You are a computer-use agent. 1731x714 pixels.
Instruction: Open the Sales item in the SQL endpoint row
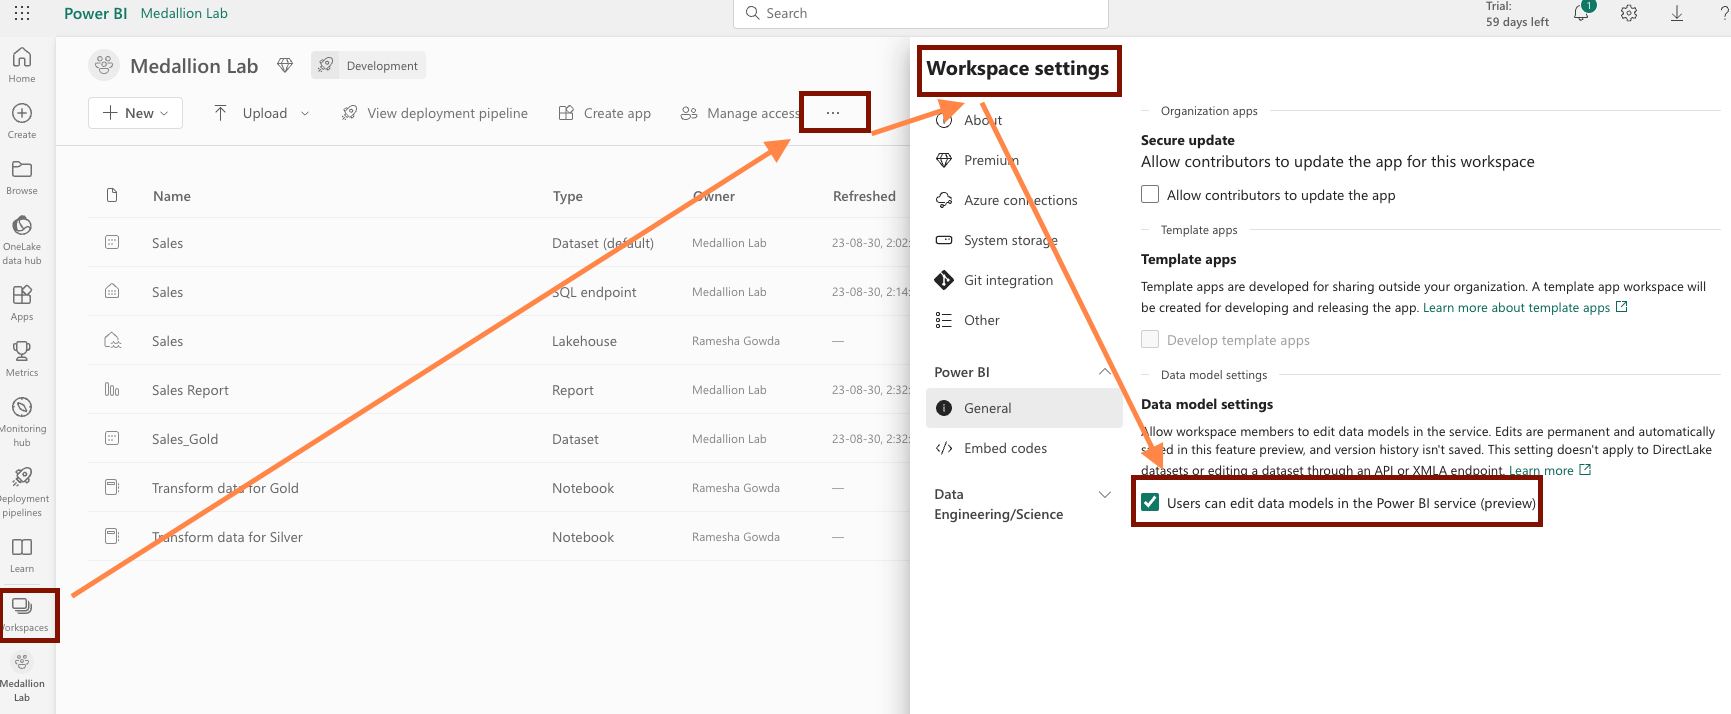pyautogui.click(x=167, y=292)
